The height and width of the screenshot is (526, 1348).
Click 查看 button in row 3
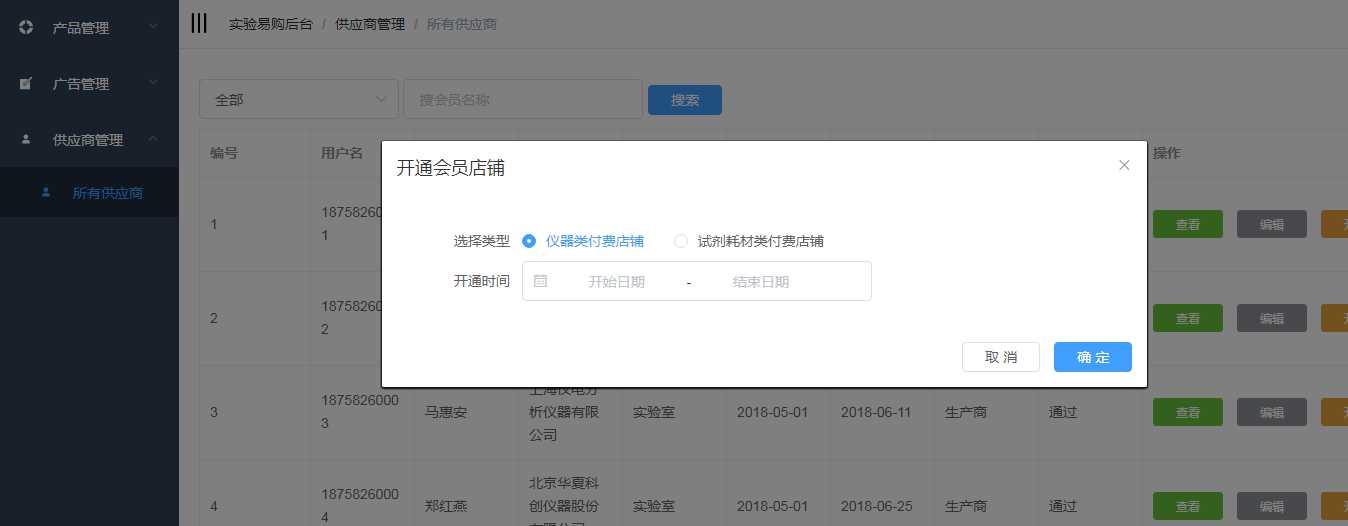pyautogui.click(x=1188, y=412)
